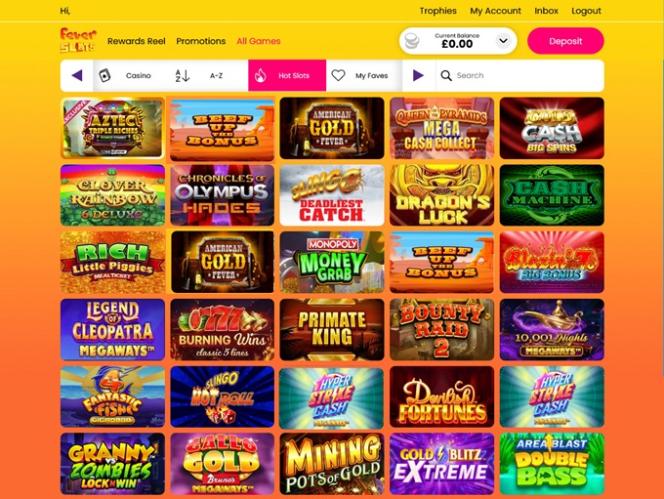Expand the Current Balance dropdown chevron
This screenshot has height=499, width=664.
pos(503,41)
